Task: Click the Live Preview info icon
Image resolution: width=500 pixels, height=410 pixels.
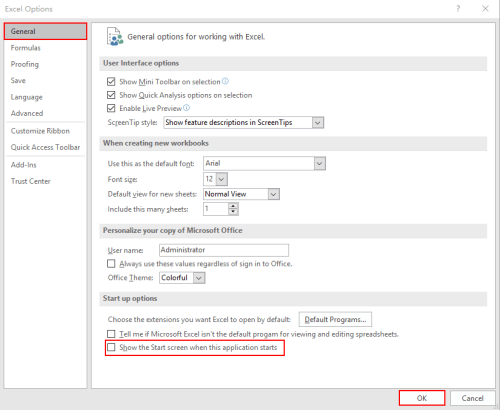Action: 187,108
